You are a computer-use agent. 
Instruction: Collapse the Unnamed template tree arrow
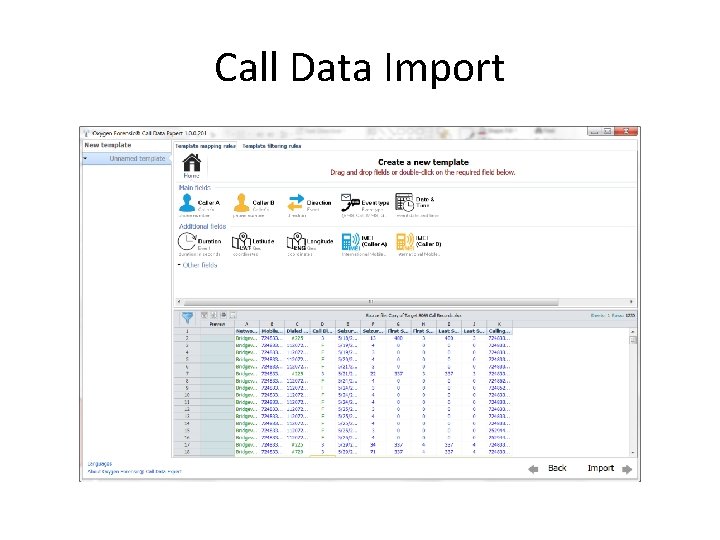pyautogui.click(x=85, y=158)
